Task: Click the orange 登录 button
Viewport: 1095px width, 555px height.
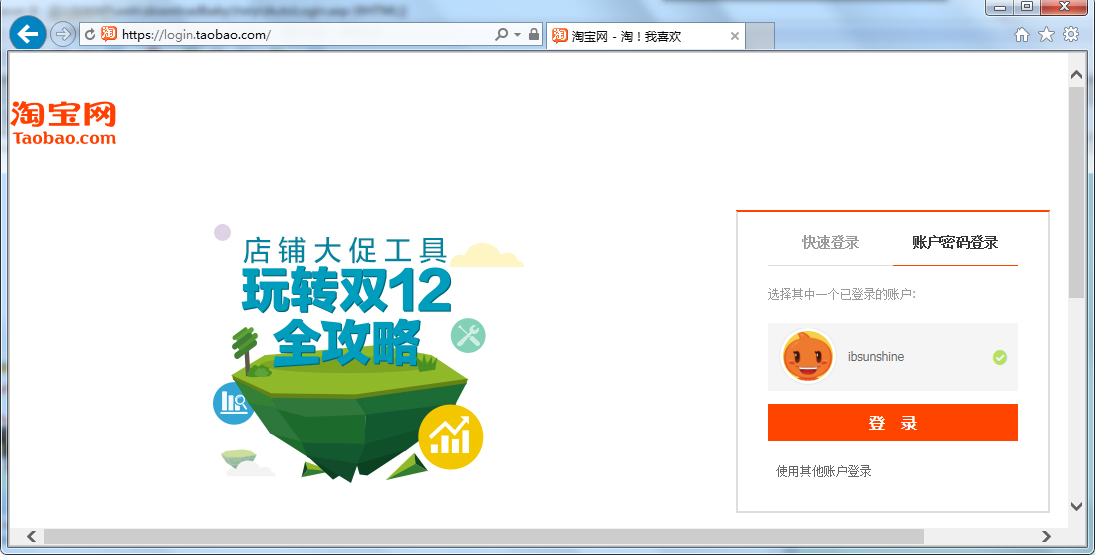Action: click(x=892, y=423)
